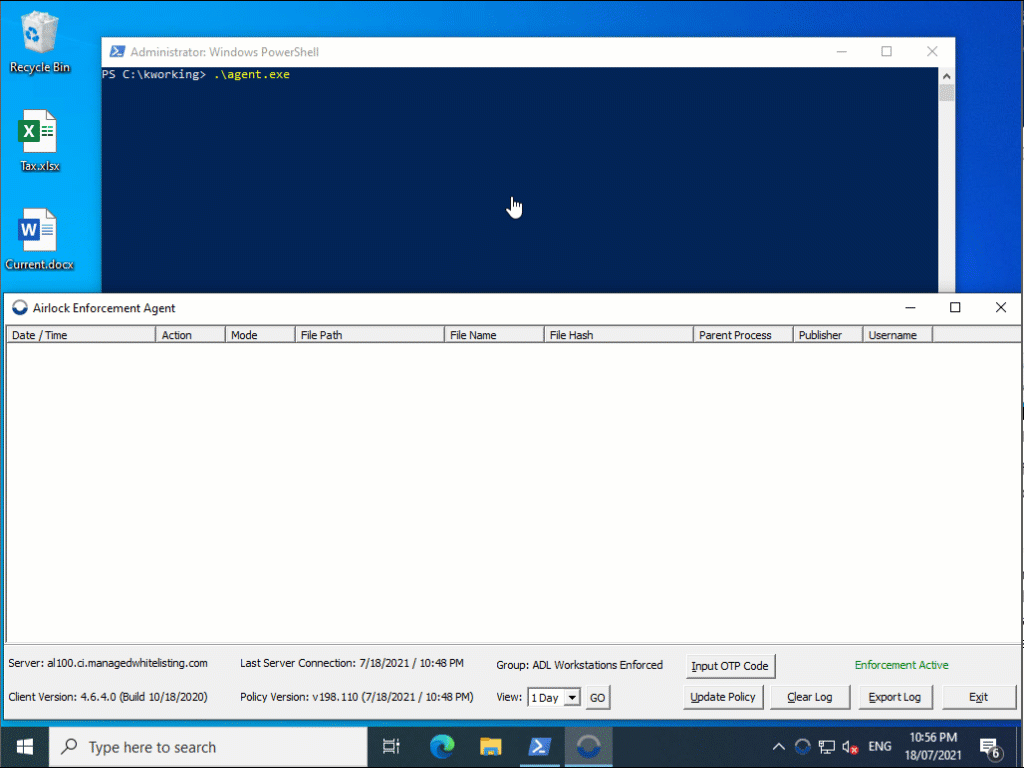Click the .\agent.exe command text
Screen dimensions: 1024x768
coord(251,74)
